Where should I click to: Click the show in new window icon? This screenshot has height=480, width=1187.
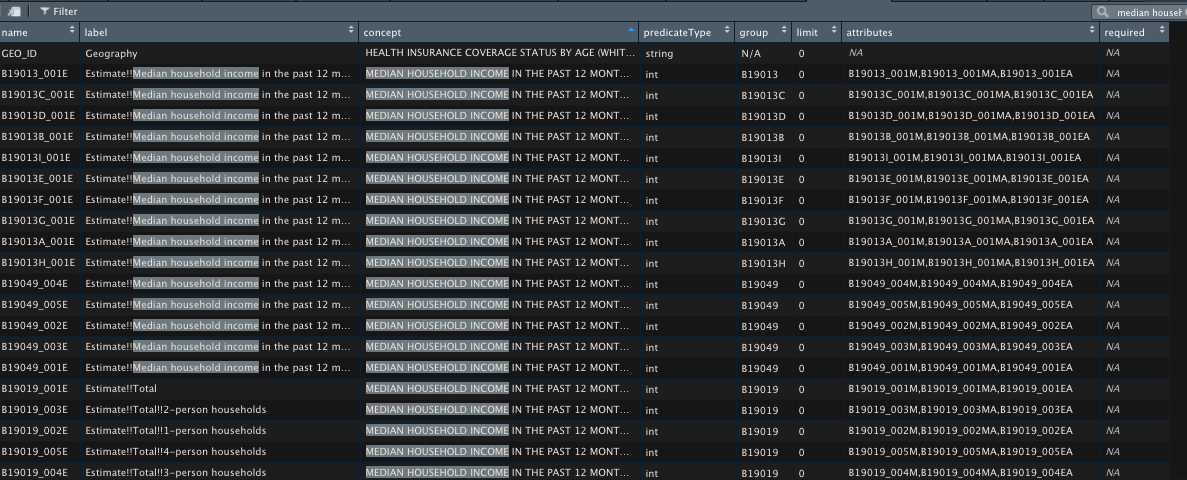15,11
